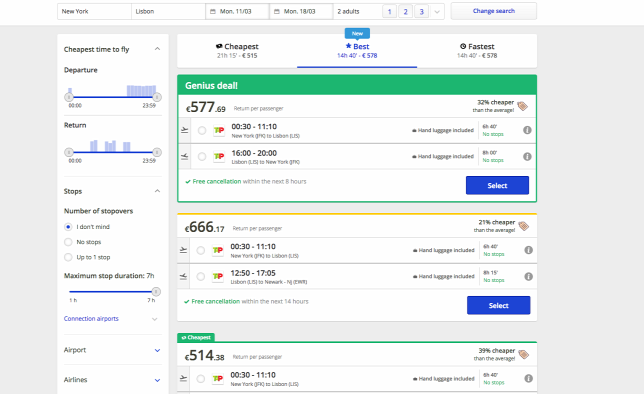Choose 1 adult passenger button
644x394 pixels.
click(x=389, y=12)
